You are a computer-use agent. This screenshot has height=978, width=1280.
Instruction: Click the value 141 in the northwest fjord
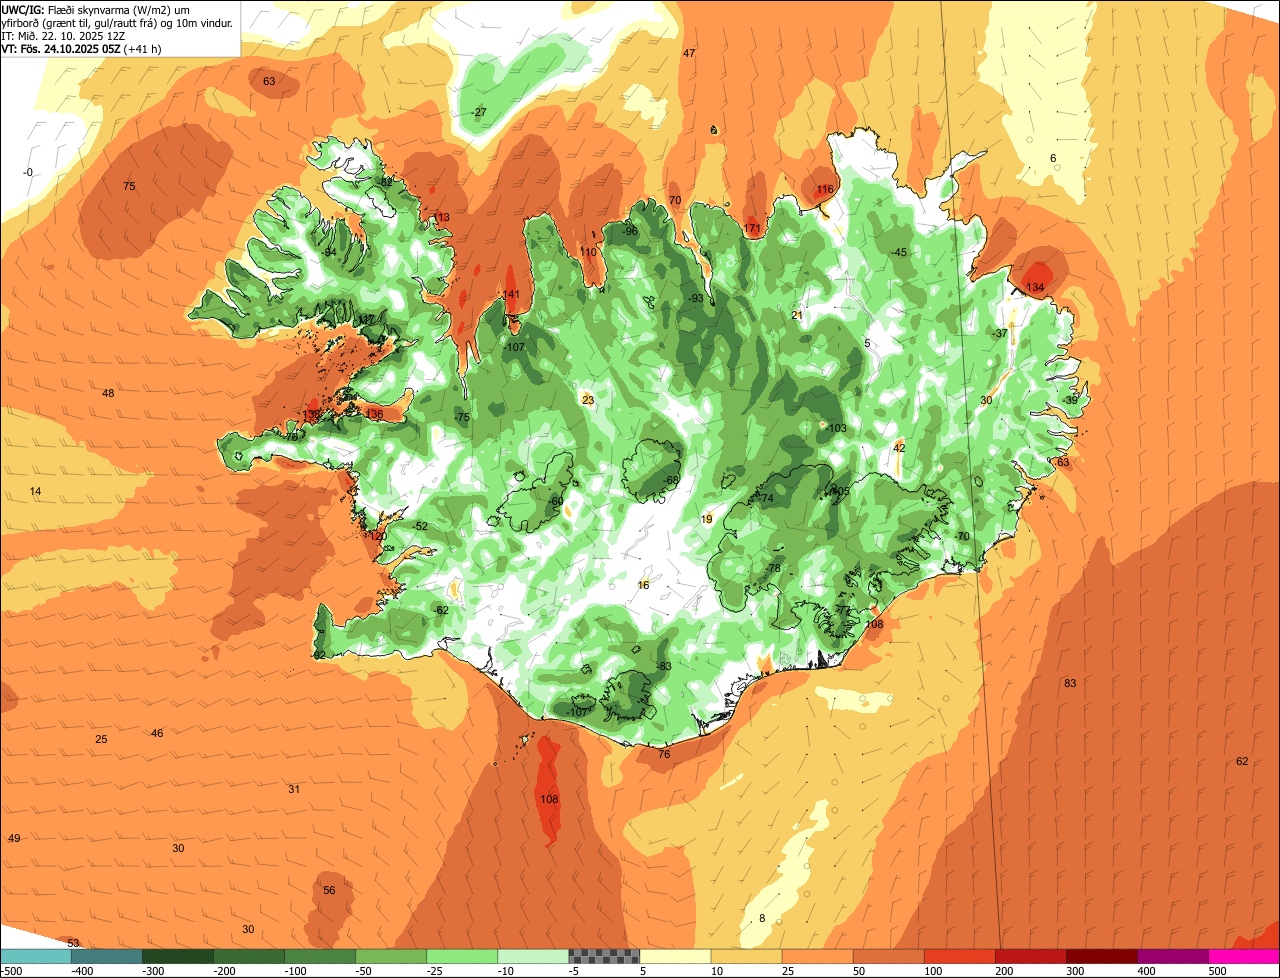pos(512,294)
